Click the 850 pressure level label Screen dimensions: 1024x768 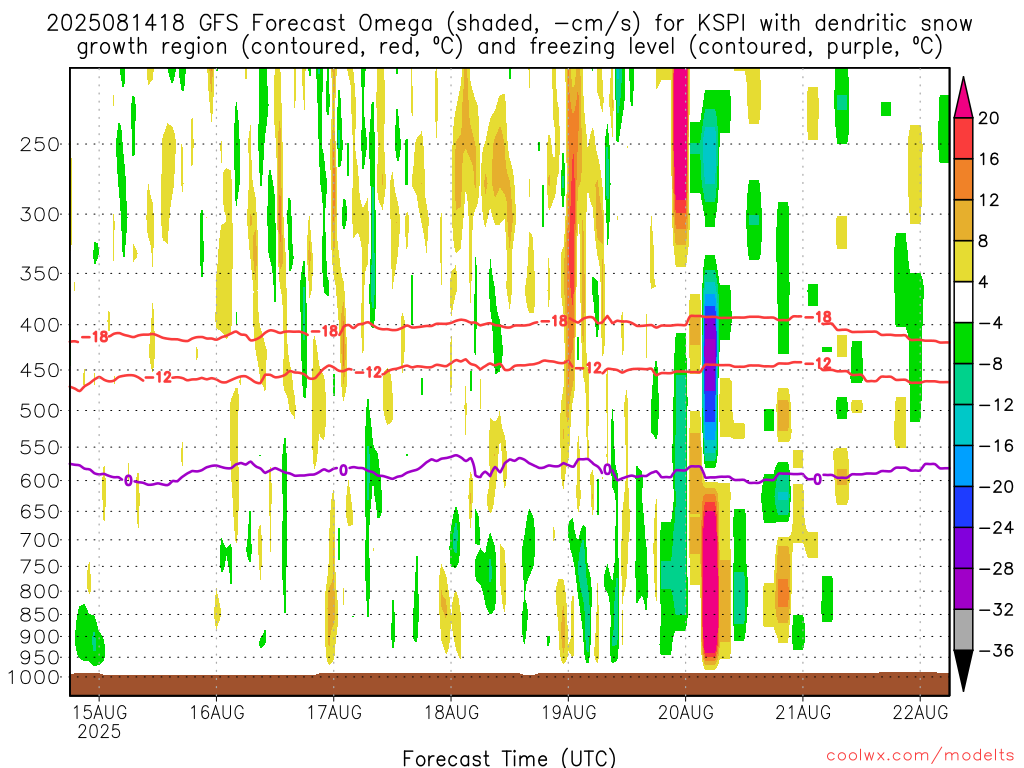(x=40, y=615)
